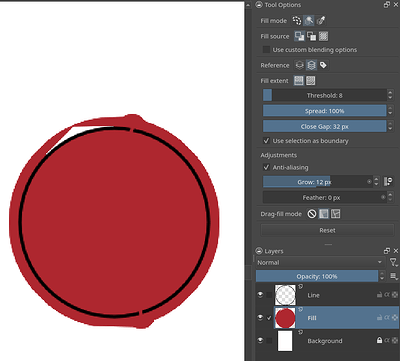Select the contiguous region Fill mode icon
This screenshot has height=361, width=400.
coord(309,21)
